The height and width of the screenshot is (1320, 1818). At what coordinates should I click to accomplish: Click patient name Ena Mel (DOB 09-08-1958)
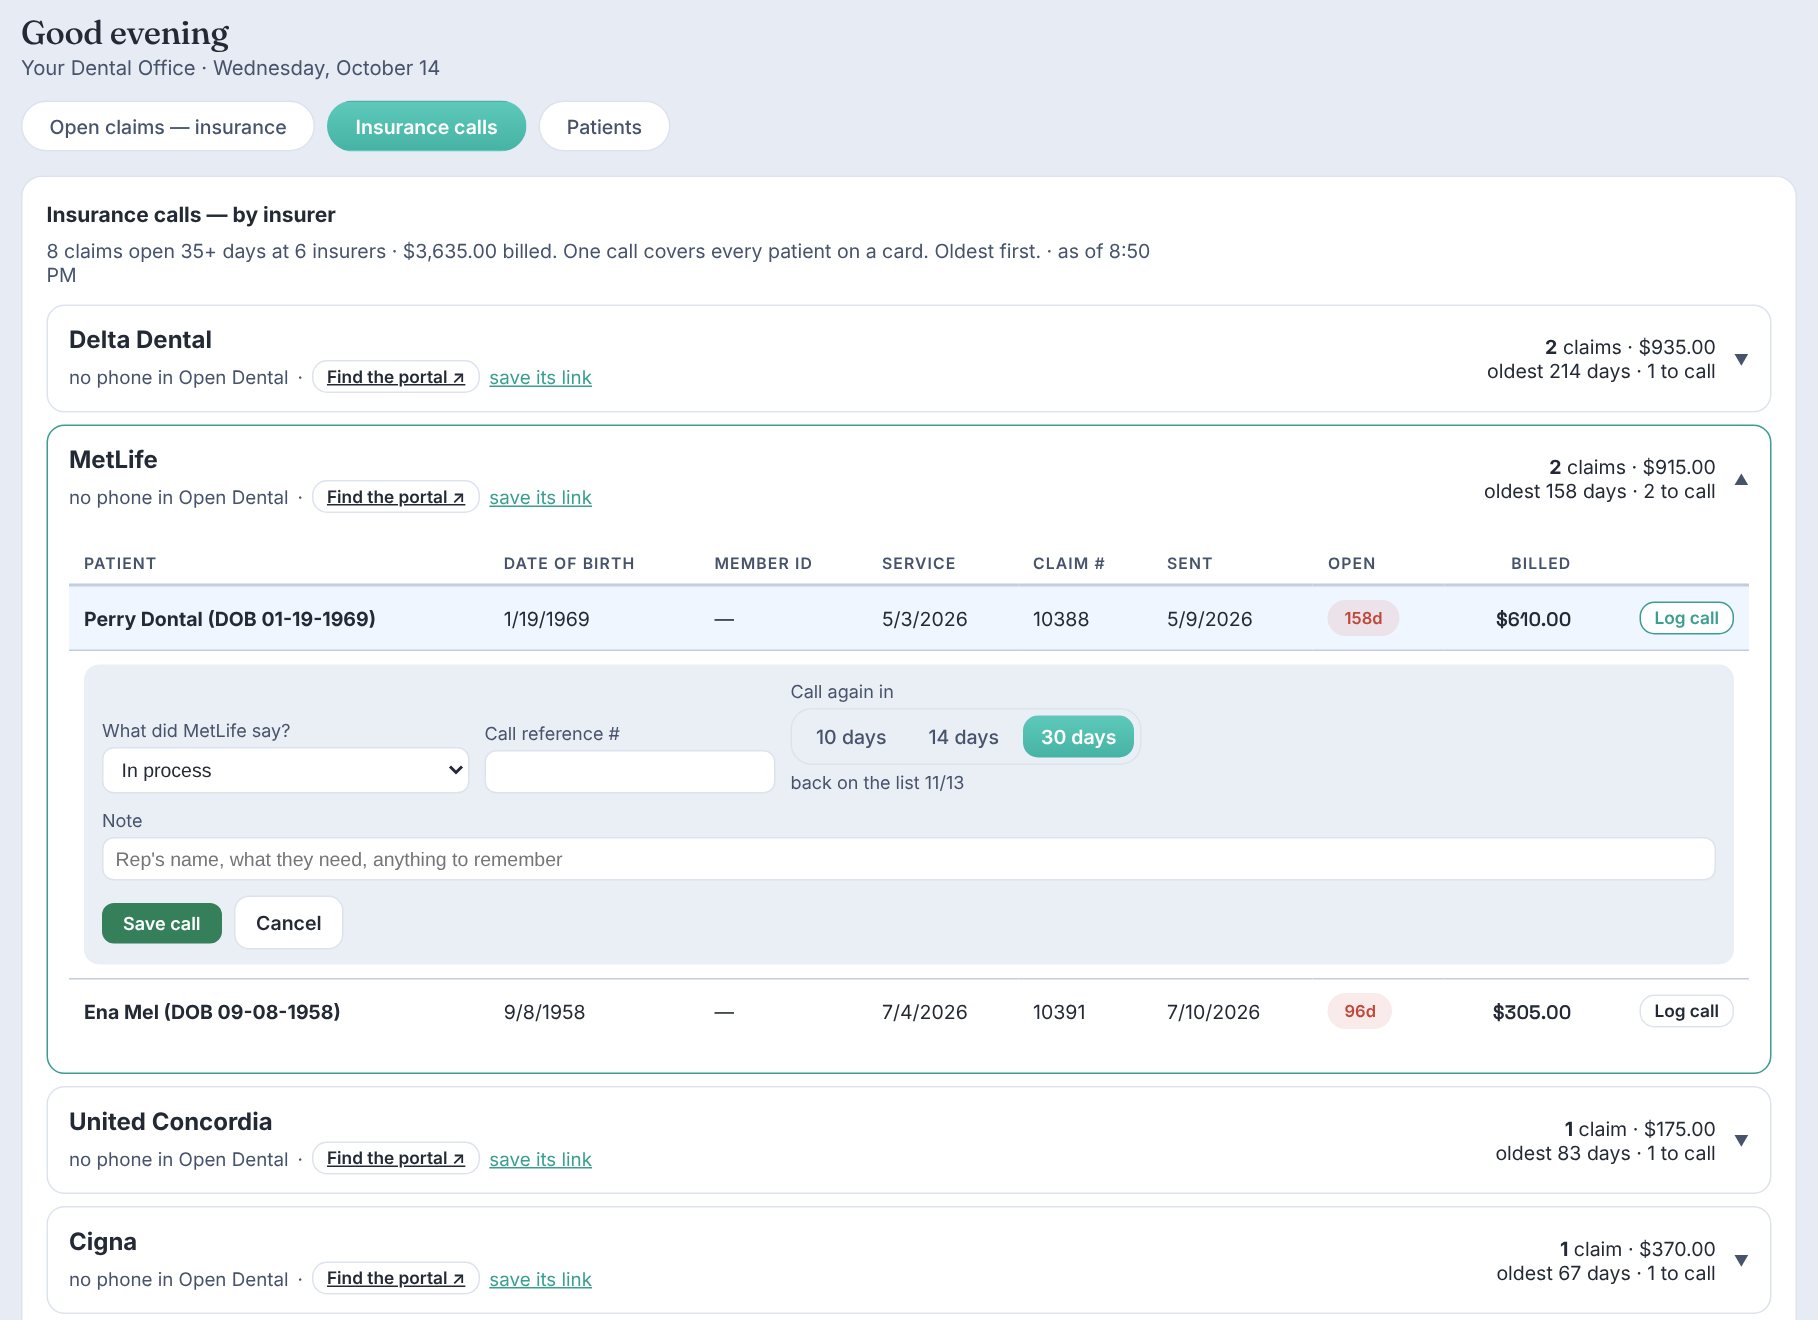212,1012
